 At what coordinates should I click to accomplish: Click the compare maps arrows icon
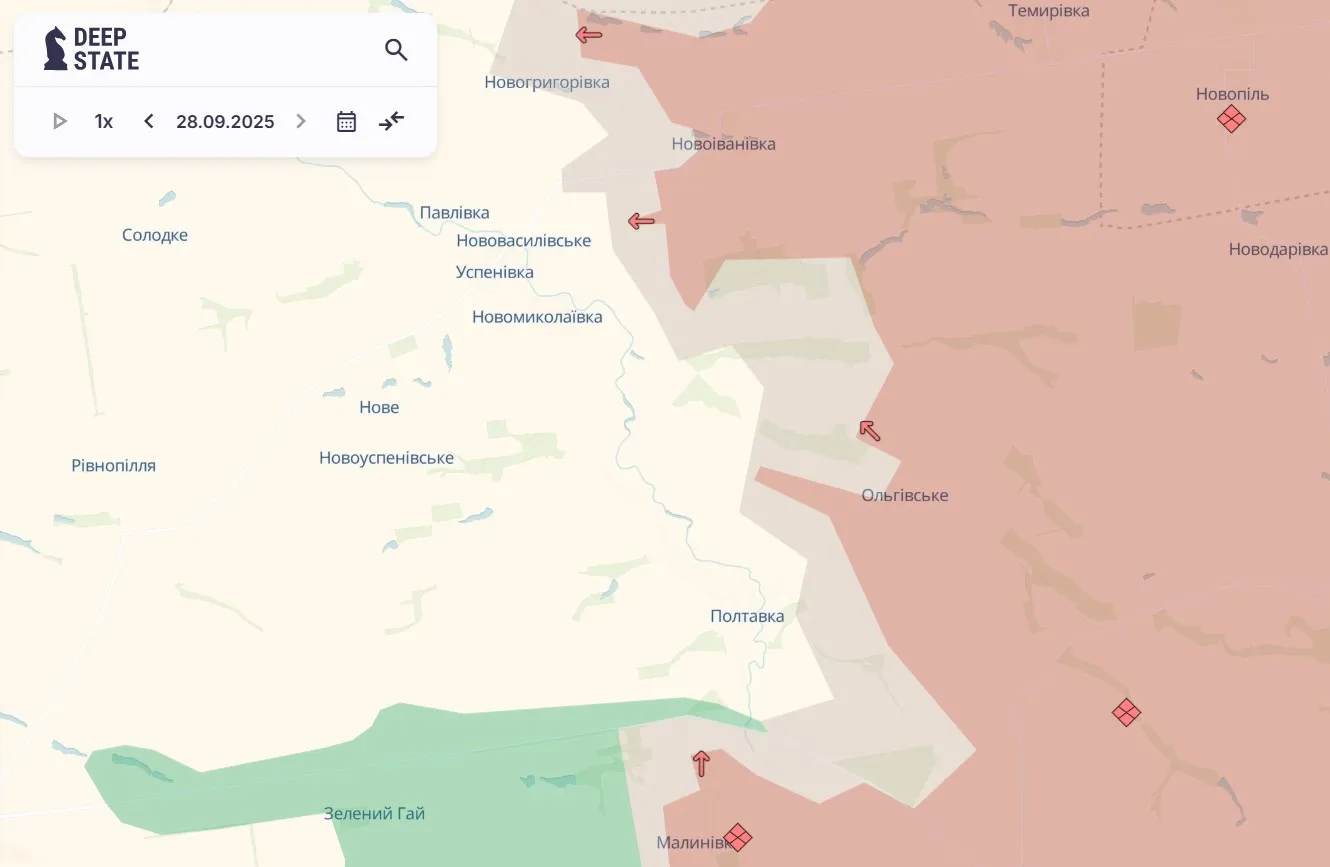point(391,122)
